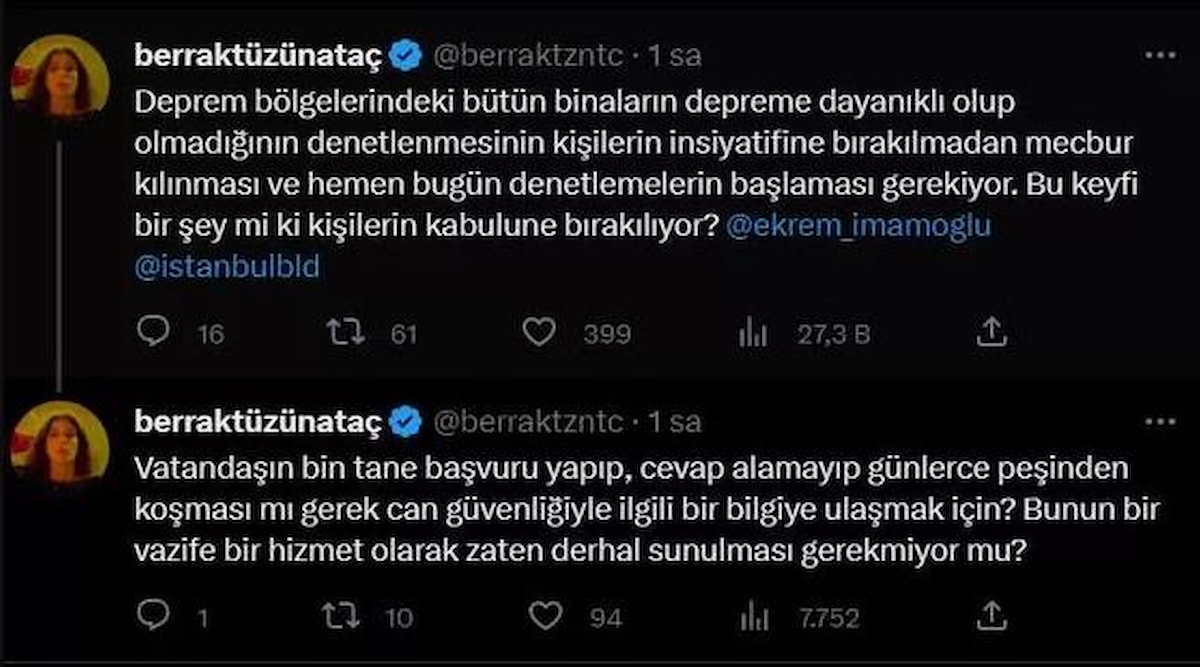Like the first tweet with 399 likes
This screenshot has height=667, width=1200.
tap(539, 332)
